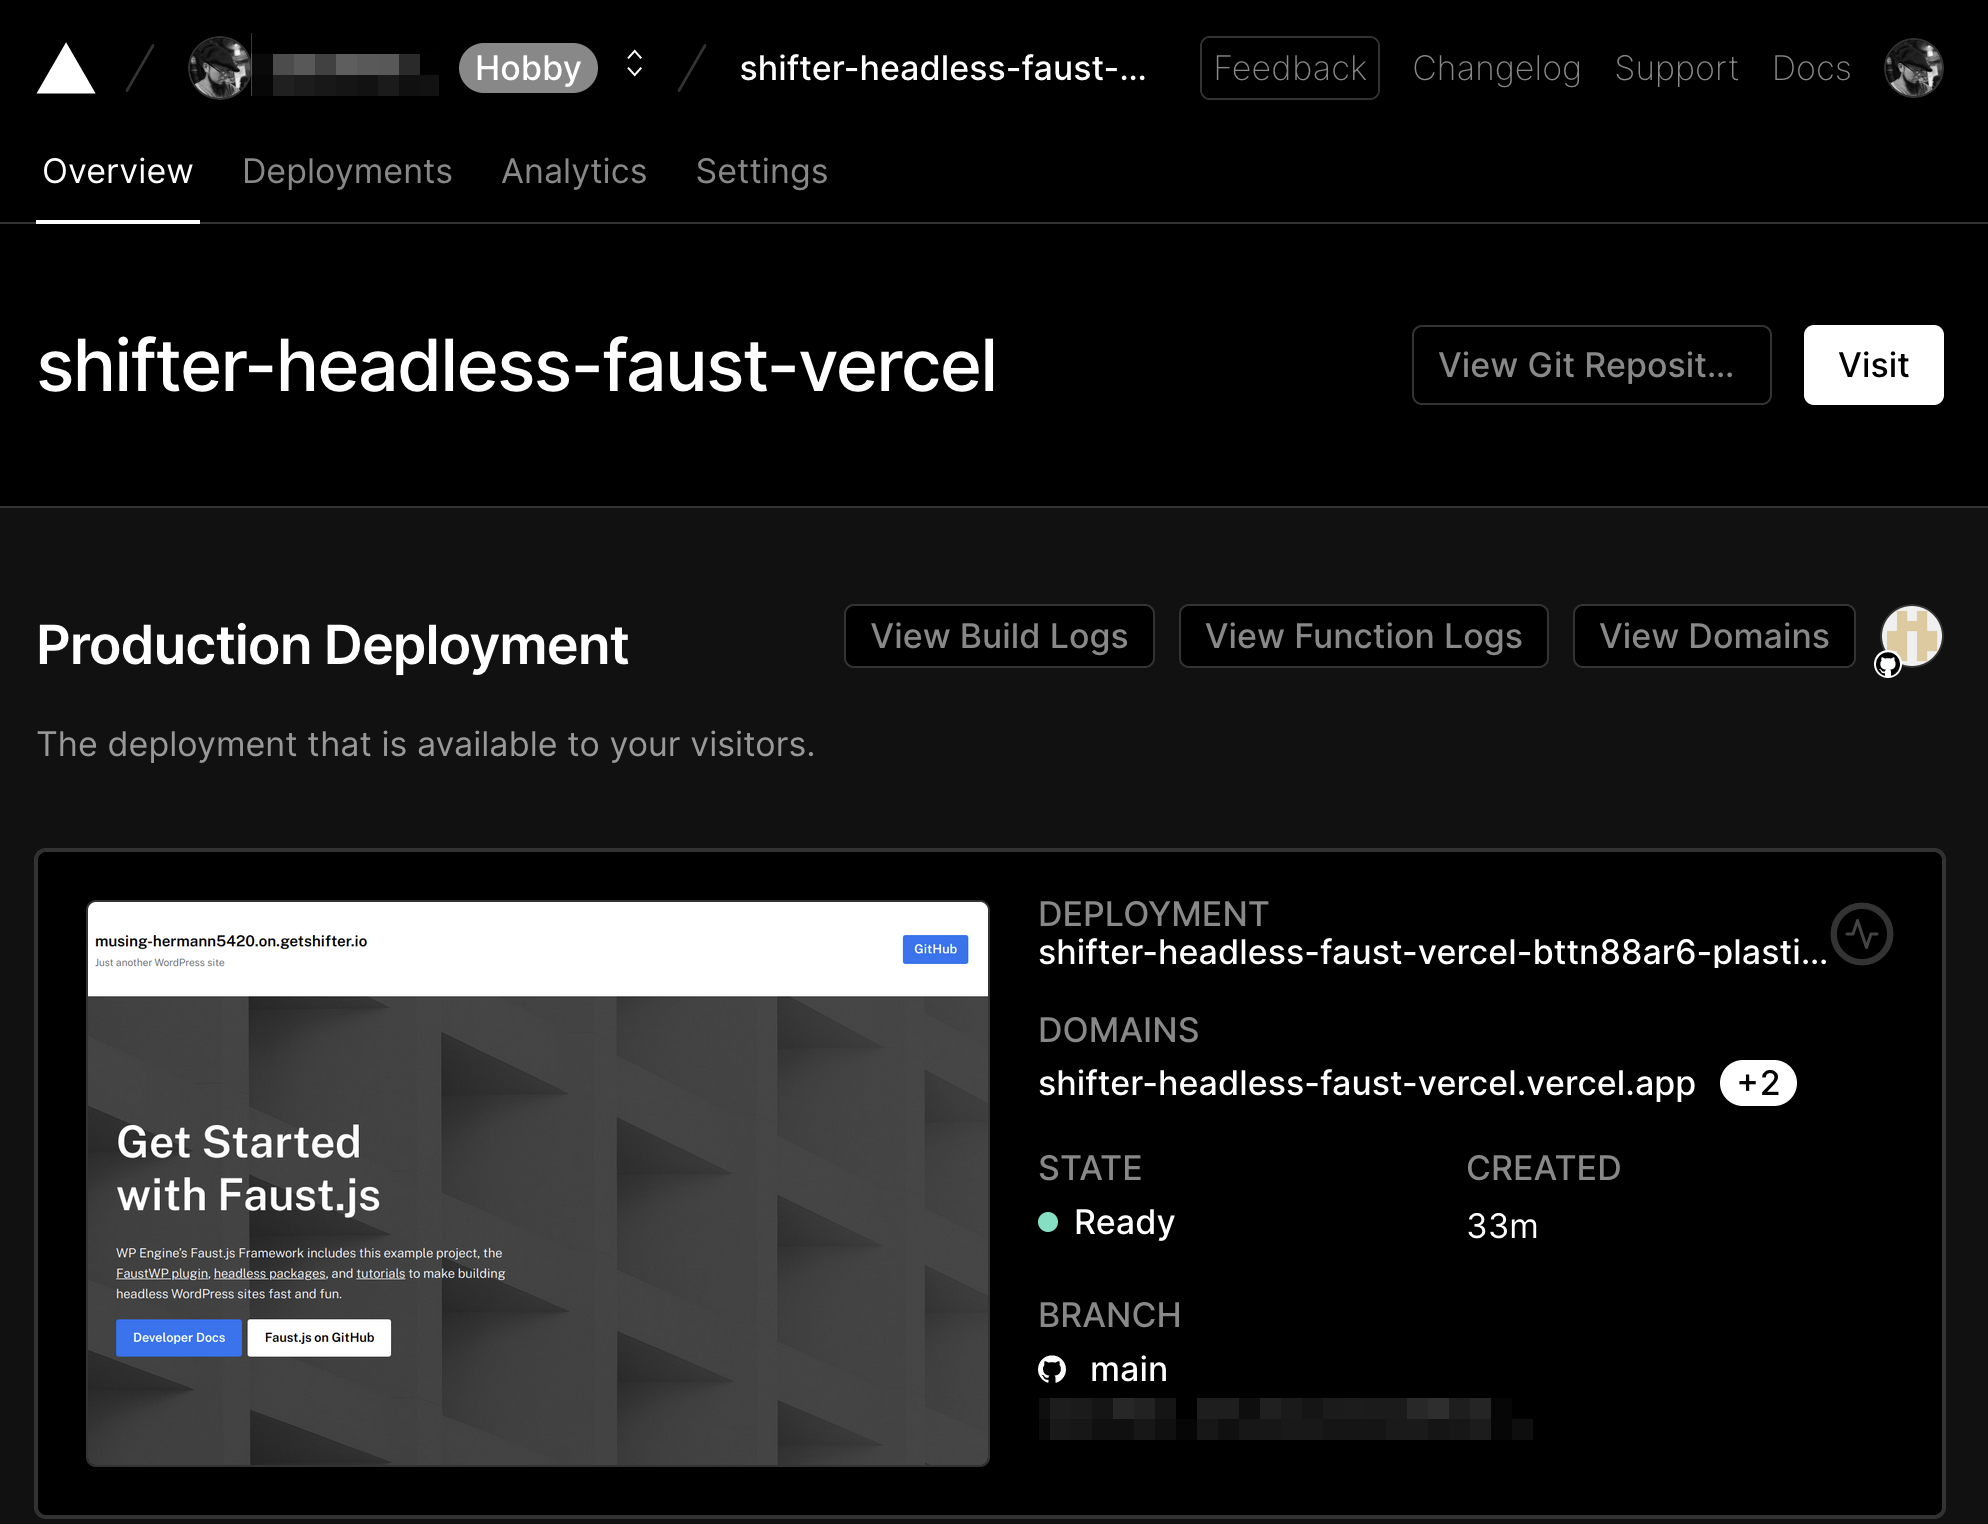
Task: Click the GitHub icon beside main branch
Action: point(1052,1369)
